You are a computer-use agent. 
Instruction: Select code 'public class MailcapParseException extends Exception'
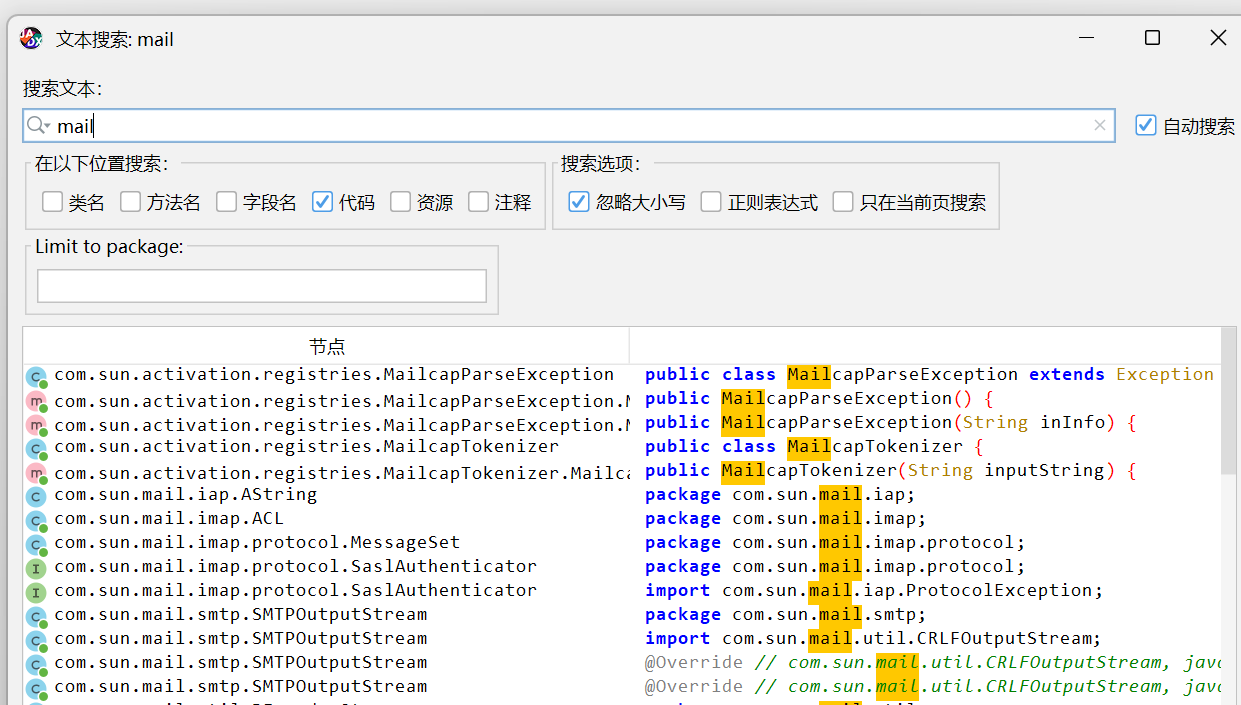click(929, 374)
